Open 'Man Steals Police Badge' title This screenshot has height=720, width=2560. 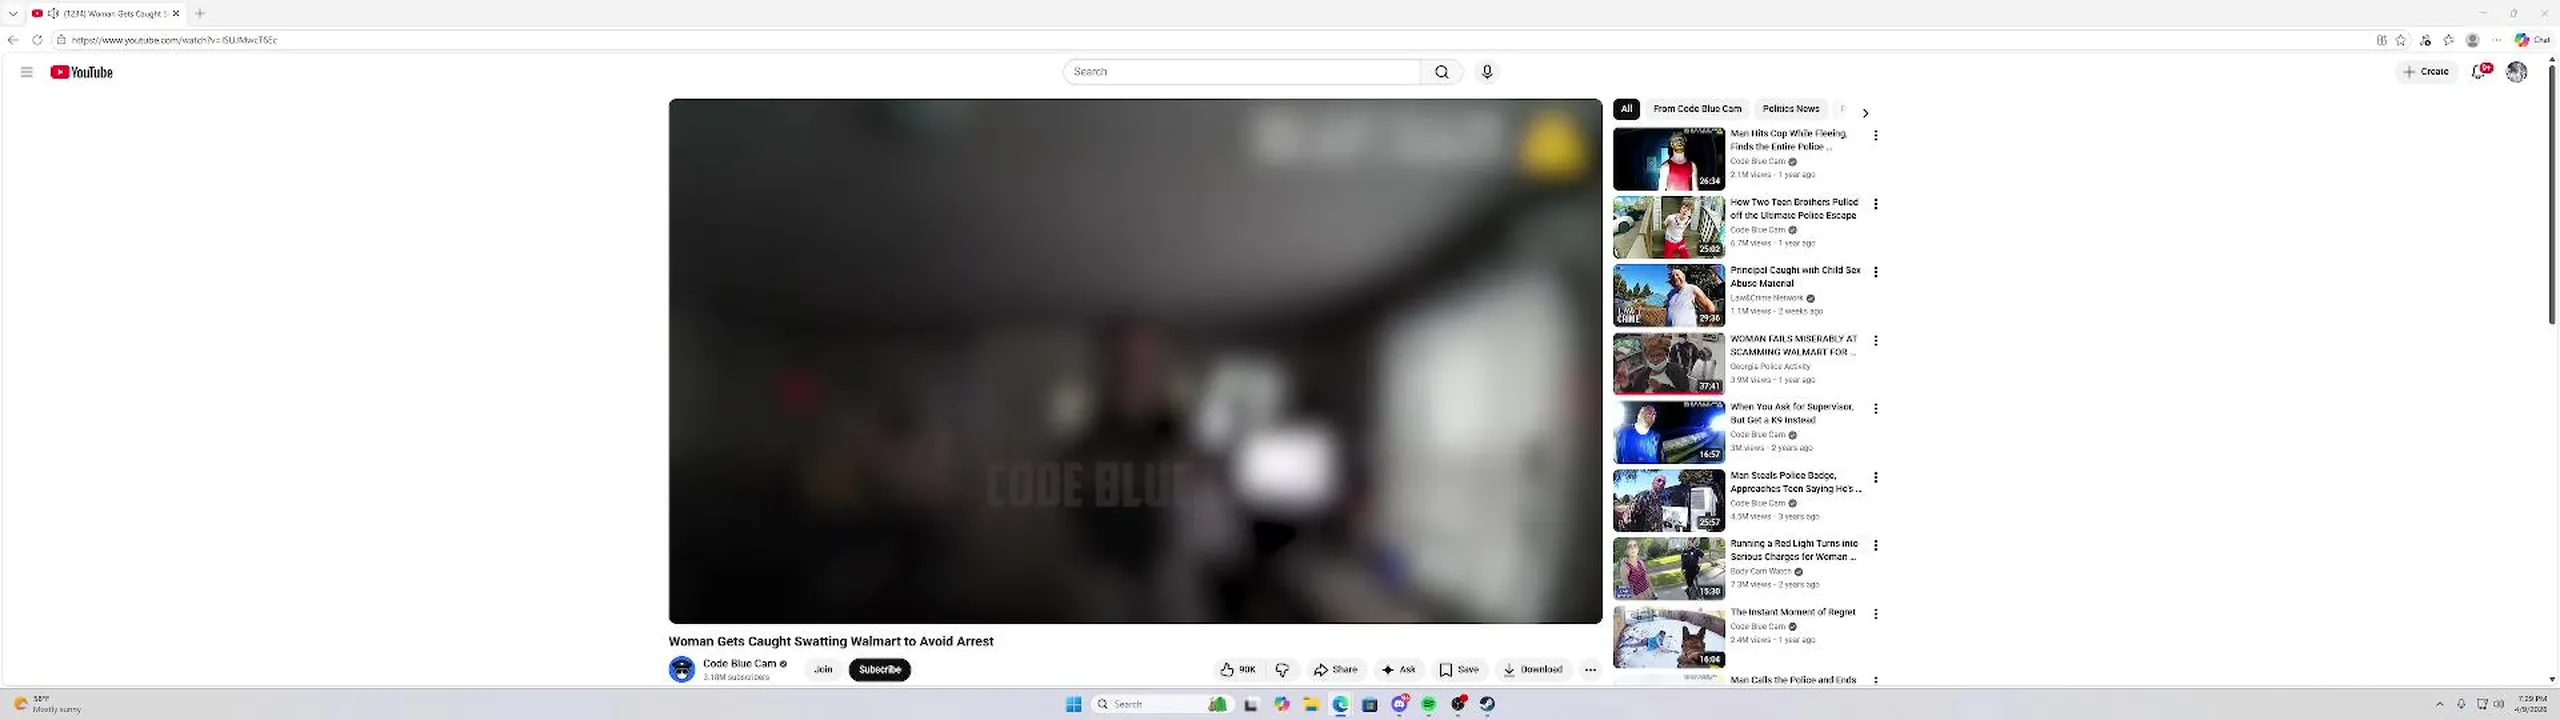click(1796, 482)
